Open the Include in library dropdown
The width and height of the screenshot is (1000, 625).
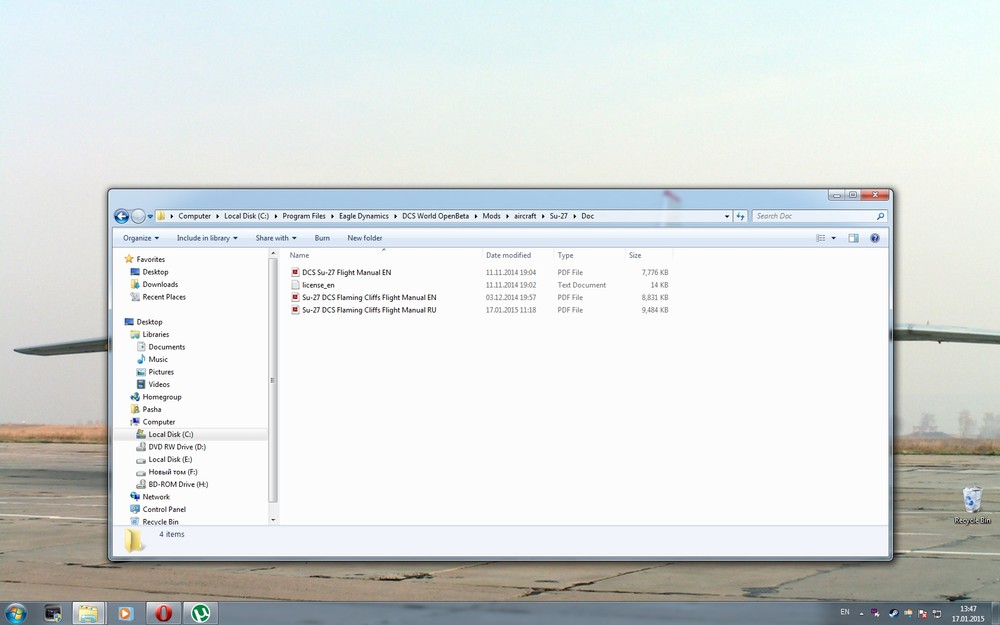[207, 238]
